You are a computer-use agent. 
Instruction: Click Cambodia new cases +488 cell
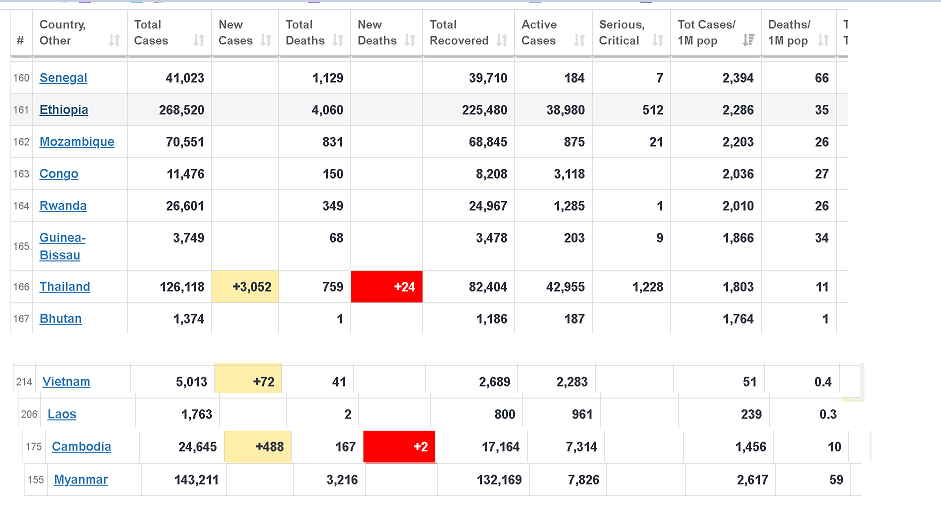click(258, 447)
